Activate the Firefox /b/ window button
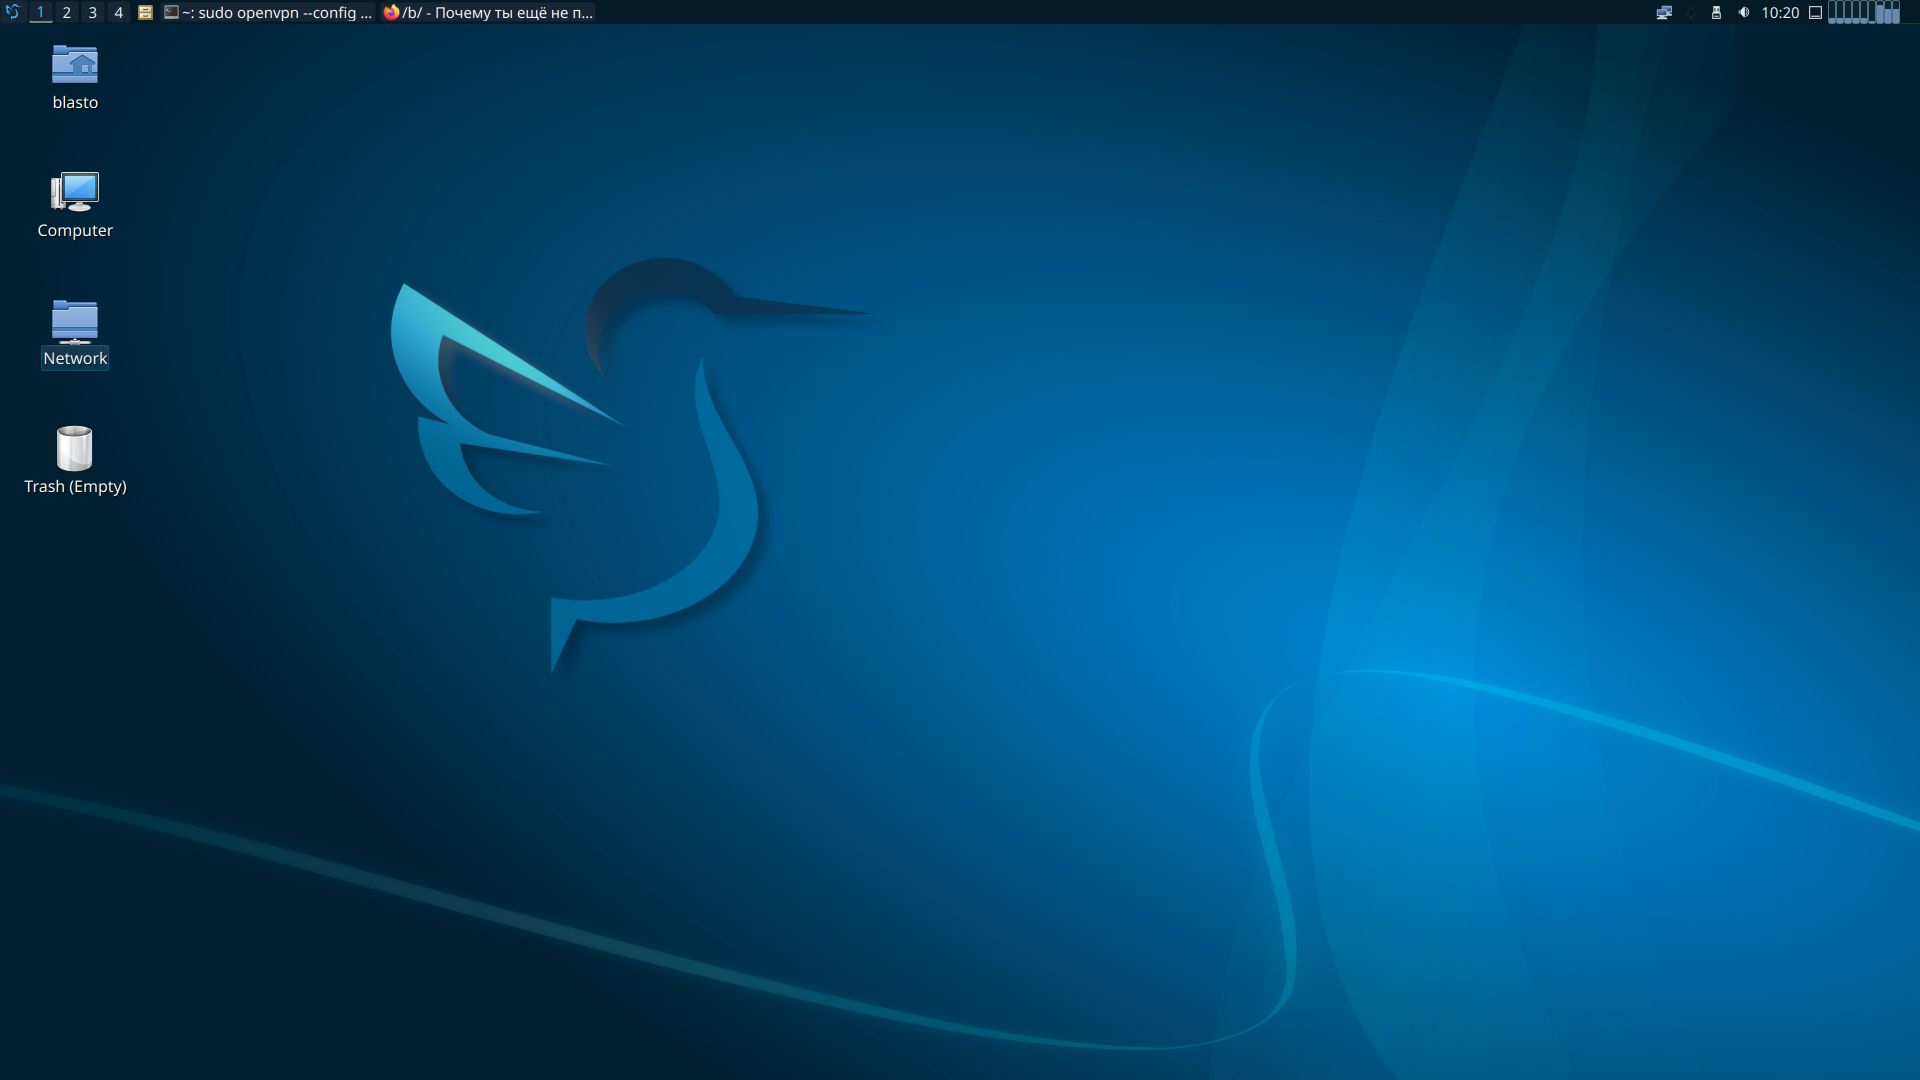This screenshot has width=1920, height=1080. [x=488, y=12]
